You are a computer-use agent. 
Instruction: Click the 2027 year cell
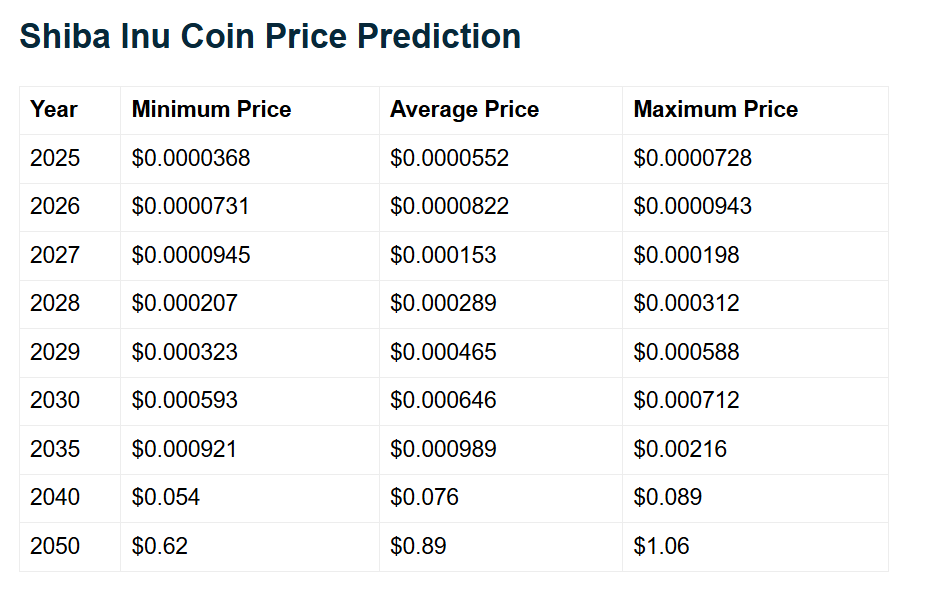[x=55, y=255]
